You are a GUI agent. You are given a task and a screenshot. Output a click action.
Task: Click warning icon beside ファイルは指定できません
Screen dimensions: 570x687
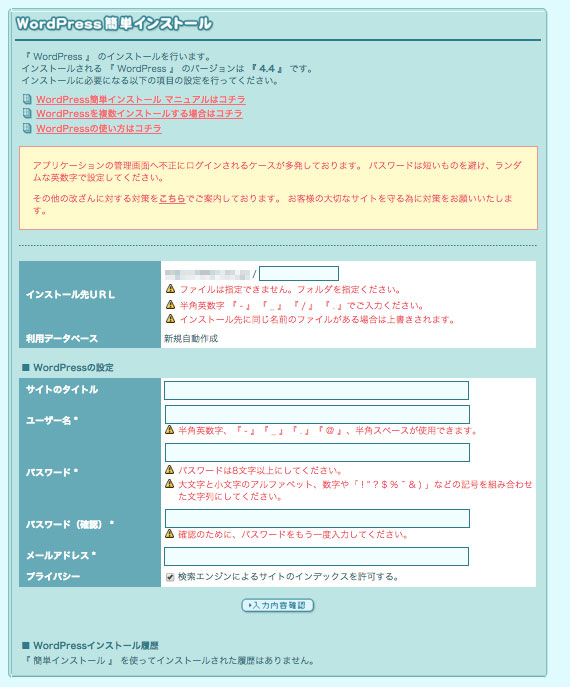point(170,289)
